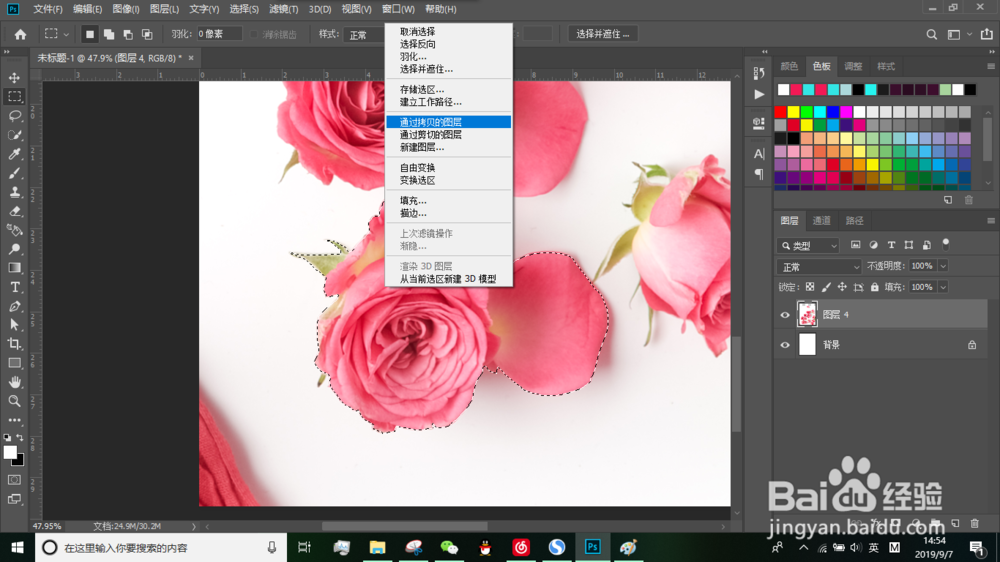Open Layers panel menu
Viewport: 1000px width, 562px height.
[990, 221]
